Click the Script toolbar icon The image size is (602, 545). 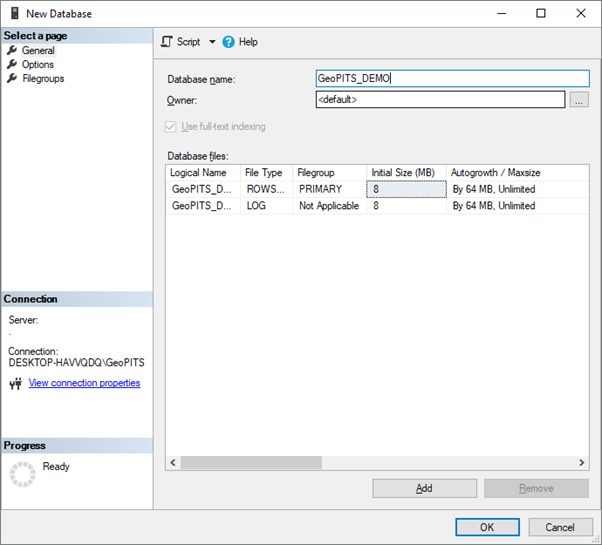pyautogui.click(x=167, y=41)
